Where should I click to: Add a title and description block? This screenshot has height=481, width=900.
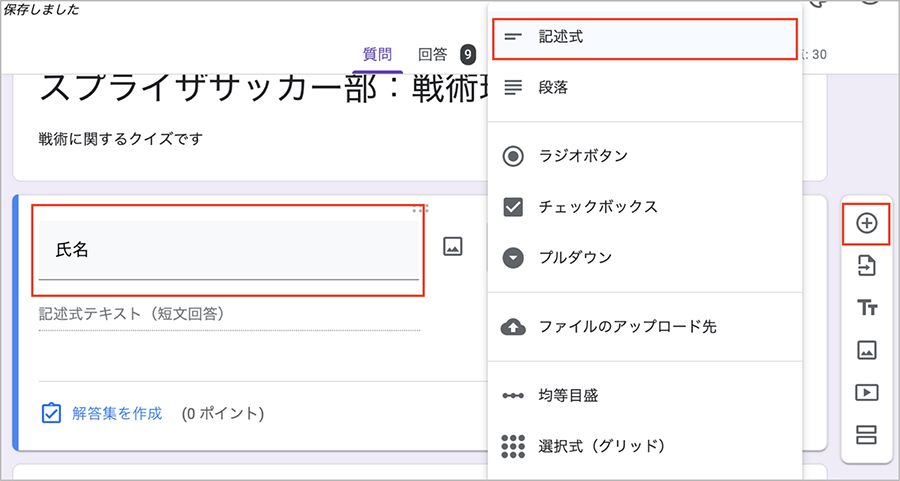[866, 308]
